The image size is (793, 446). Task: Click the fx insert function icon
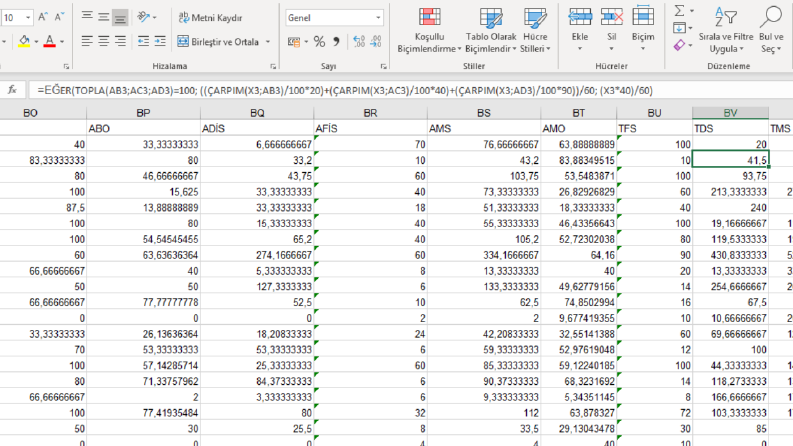pyautogui.click(x=12, y=90)
